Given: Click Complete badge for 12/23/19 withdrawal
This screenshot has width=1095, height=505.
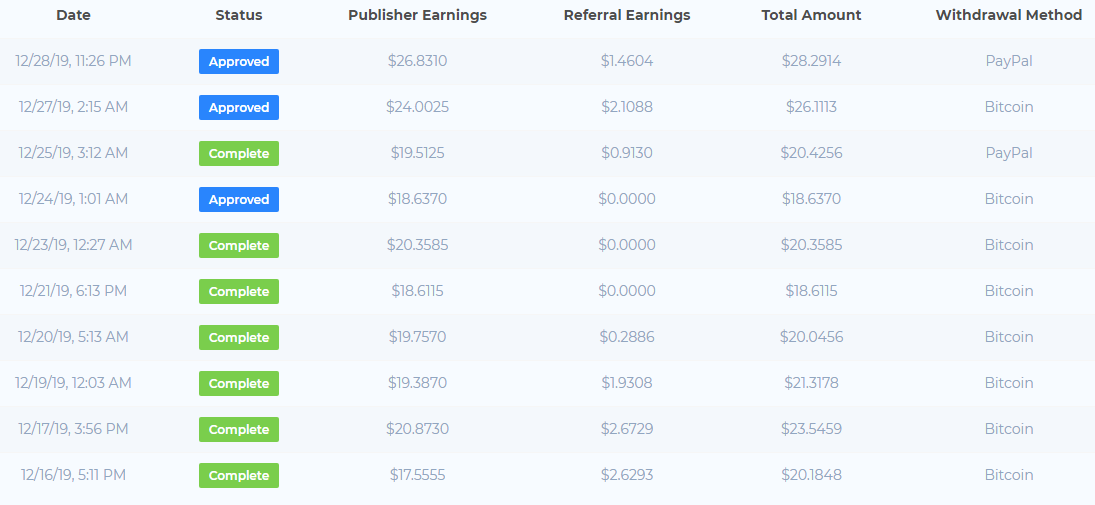Looking at the screenshot, I should point(239,245).
